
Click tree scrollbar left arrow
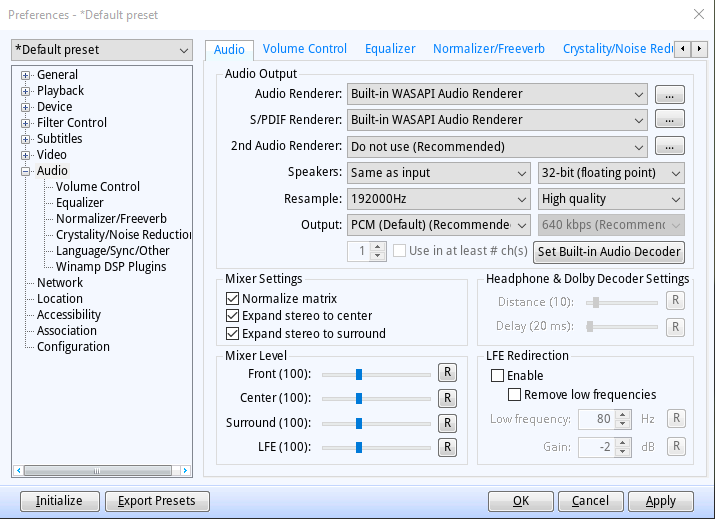click(19, 470)
